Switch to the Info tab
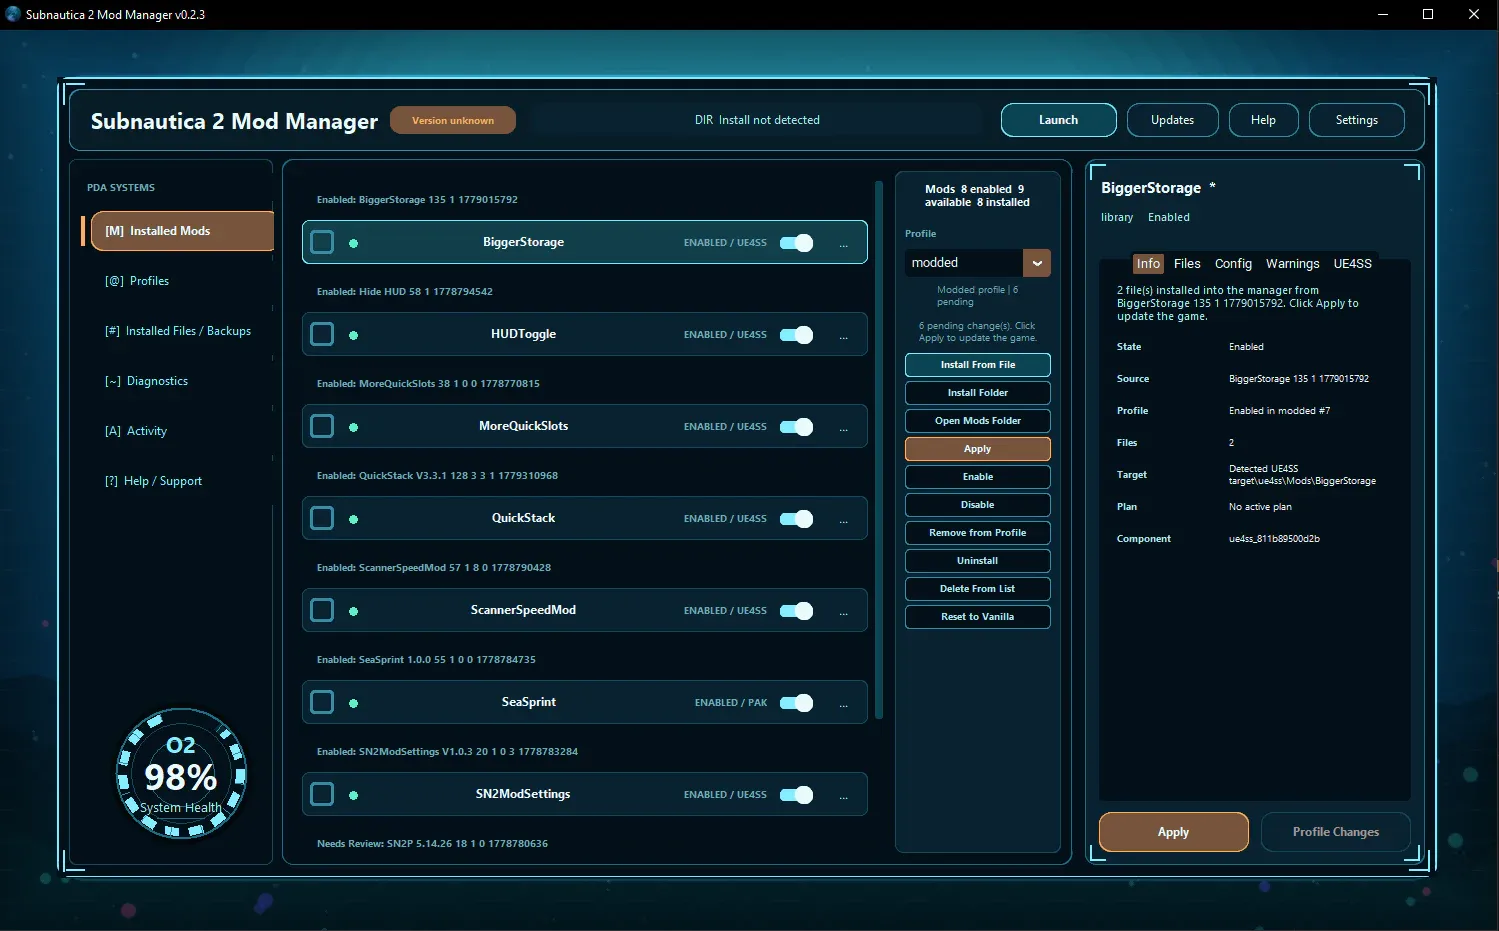The width and height of the screenshot is (1499, 931). click(1148, 264)
